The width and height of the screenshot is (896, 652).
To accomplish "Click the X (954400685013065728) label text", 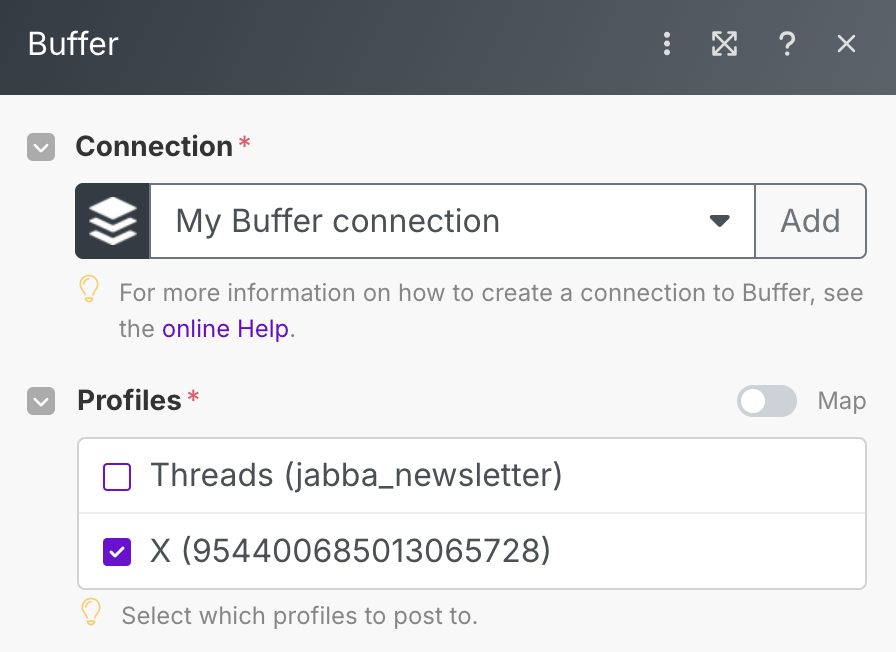I will [350, 551].
